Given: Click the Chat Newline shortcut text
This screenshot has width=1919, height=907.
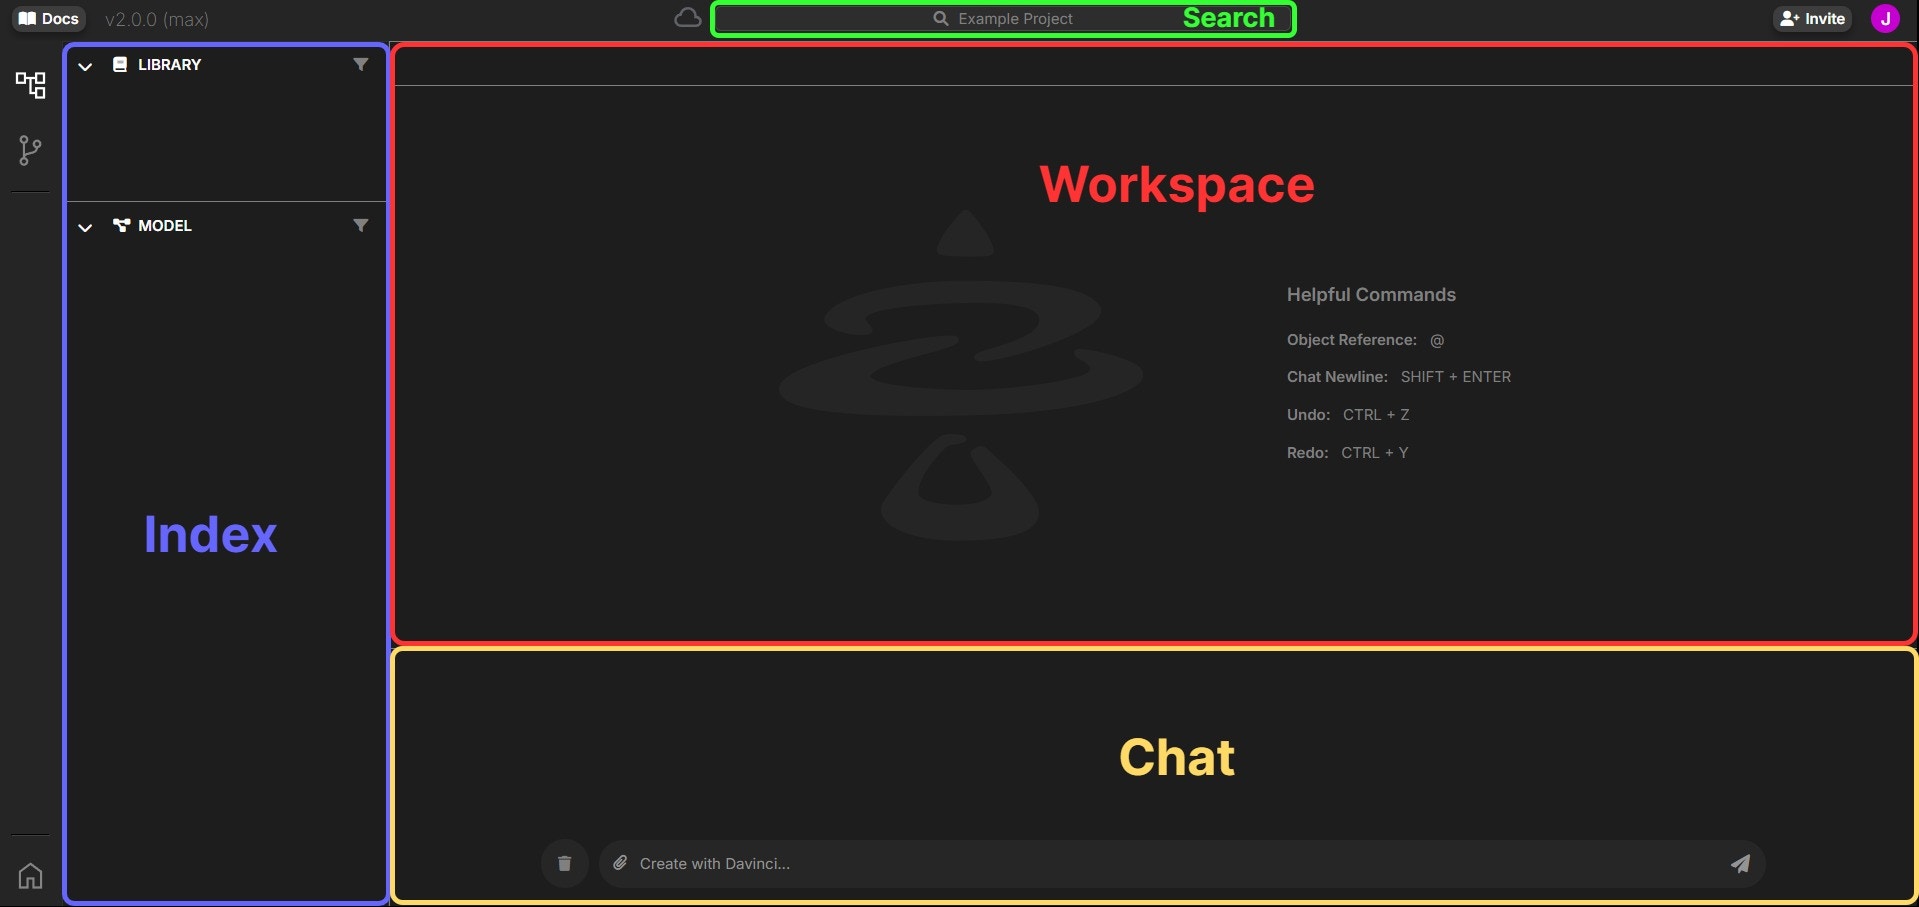Looking at the screenshot, I should [x=1399, y=377].
